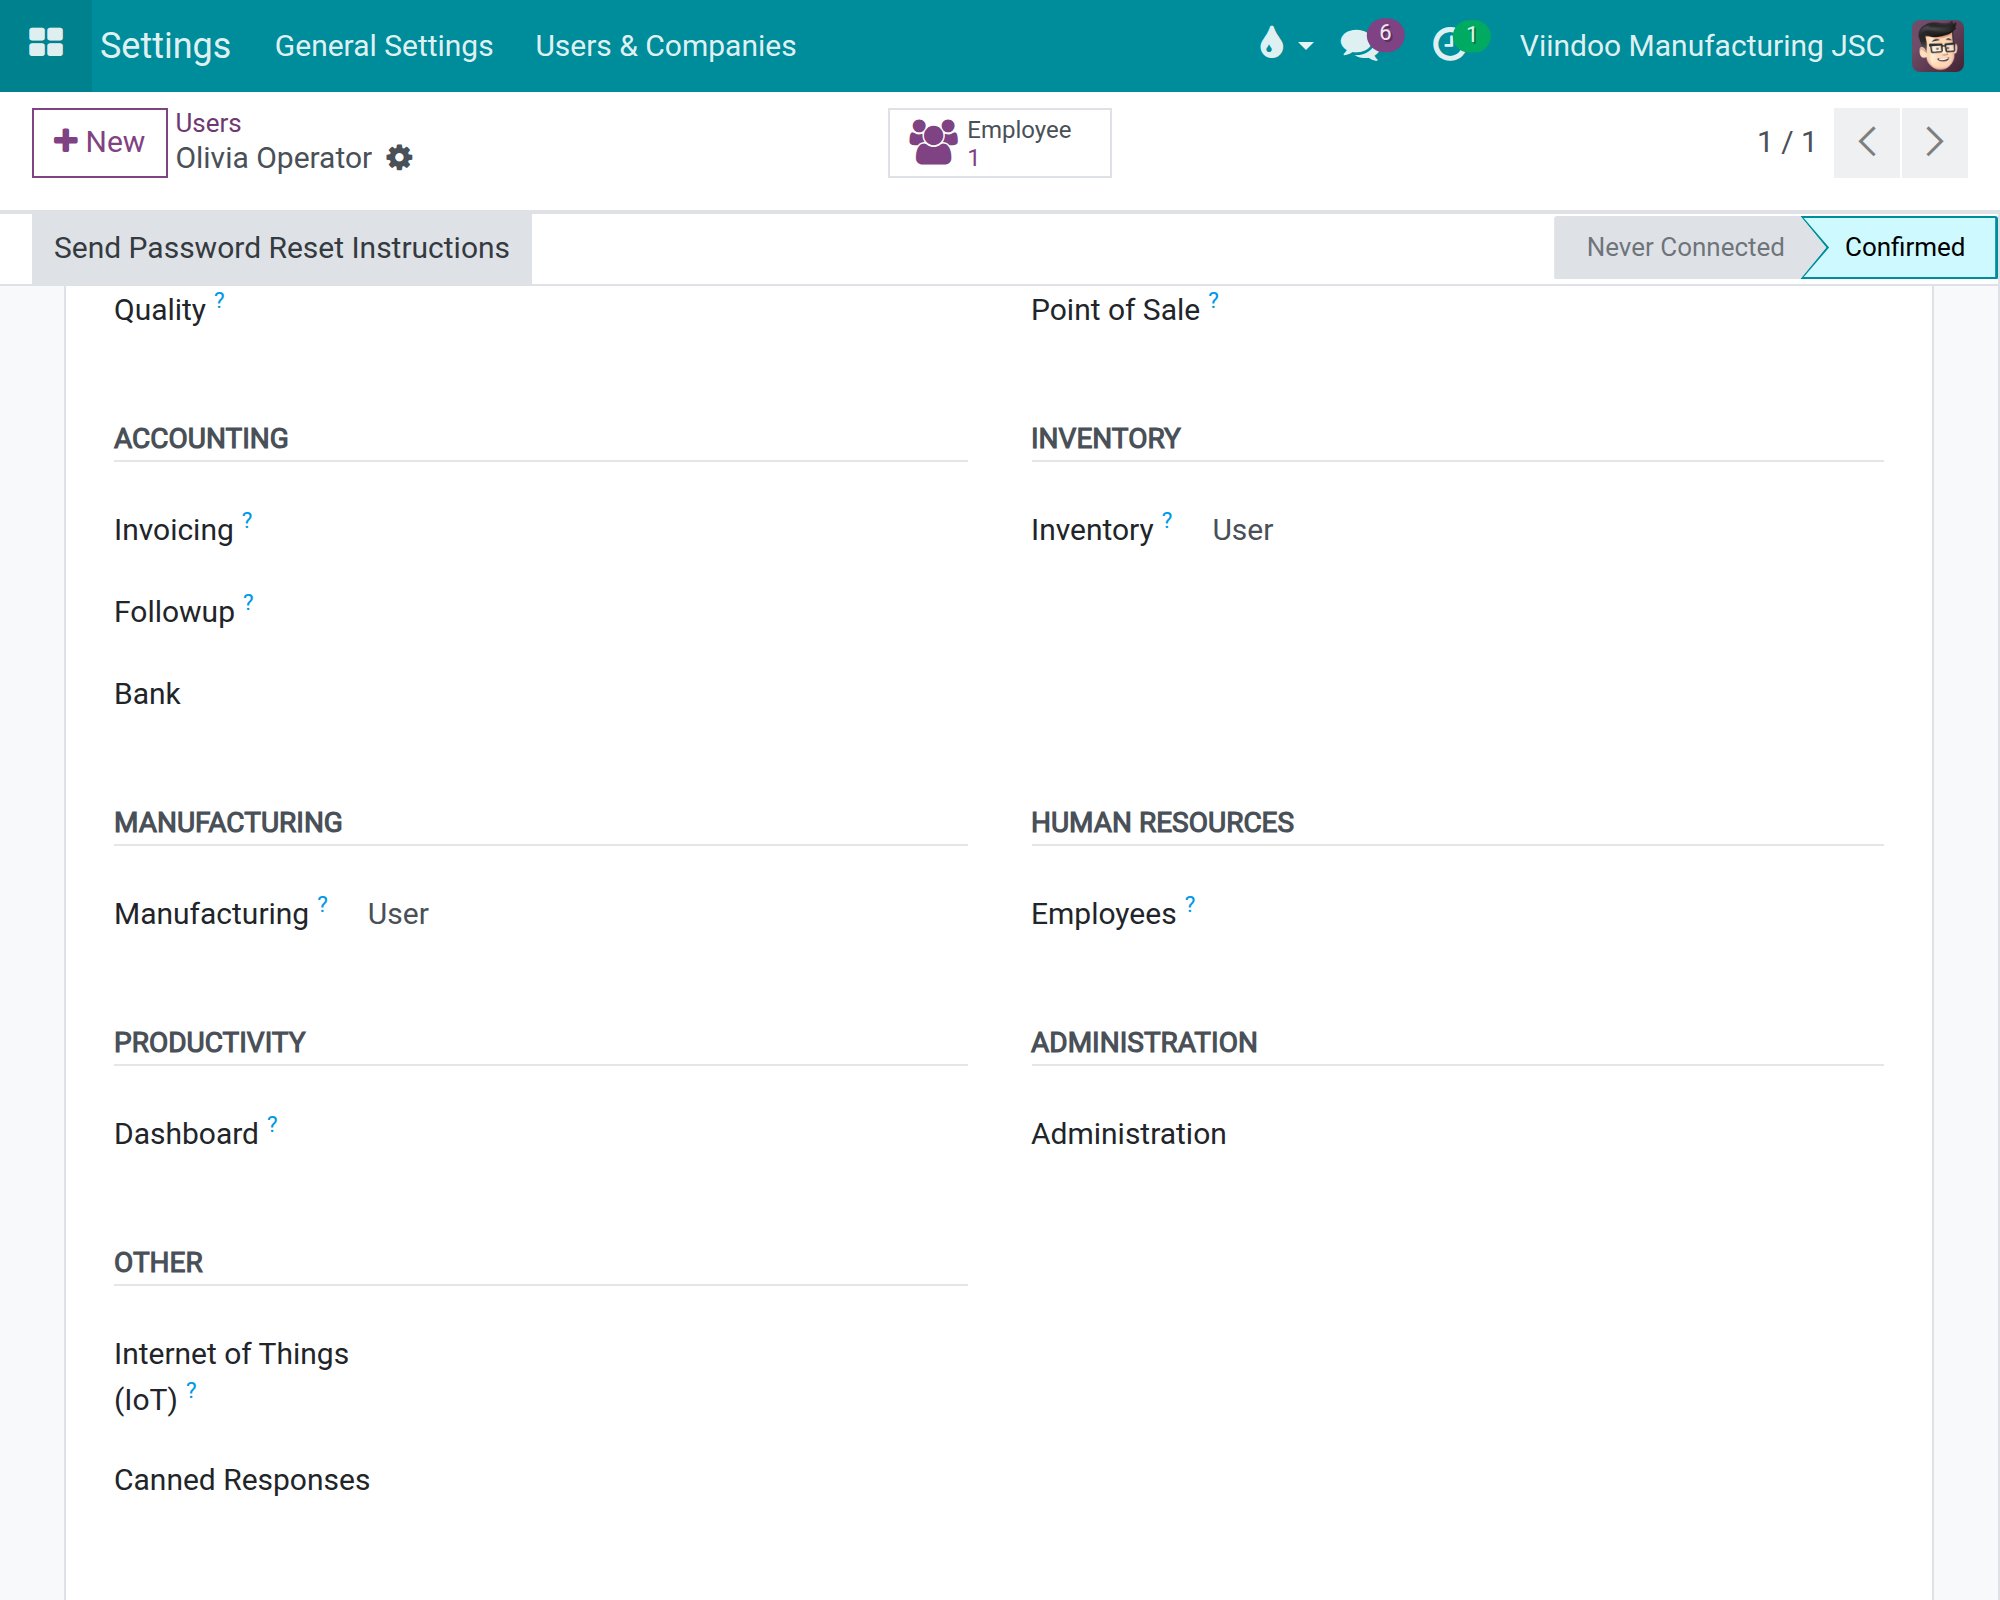Click the 1 / 1 pager counter
Screen dimensions: 2000x1600
1786,142
